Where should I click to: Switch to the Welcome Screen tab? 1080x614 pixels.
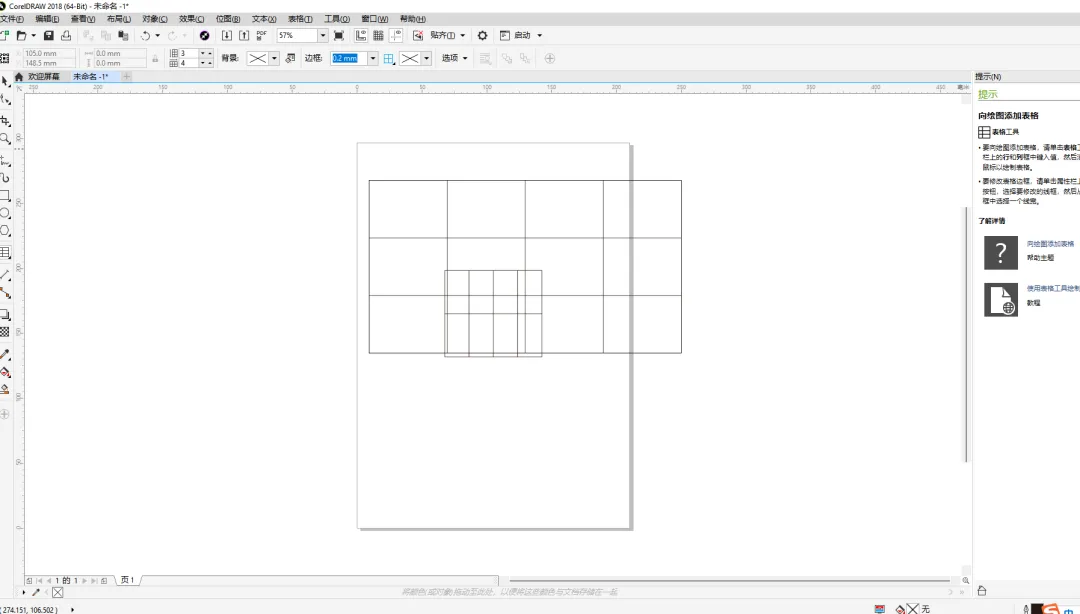(x=43, y=76)
